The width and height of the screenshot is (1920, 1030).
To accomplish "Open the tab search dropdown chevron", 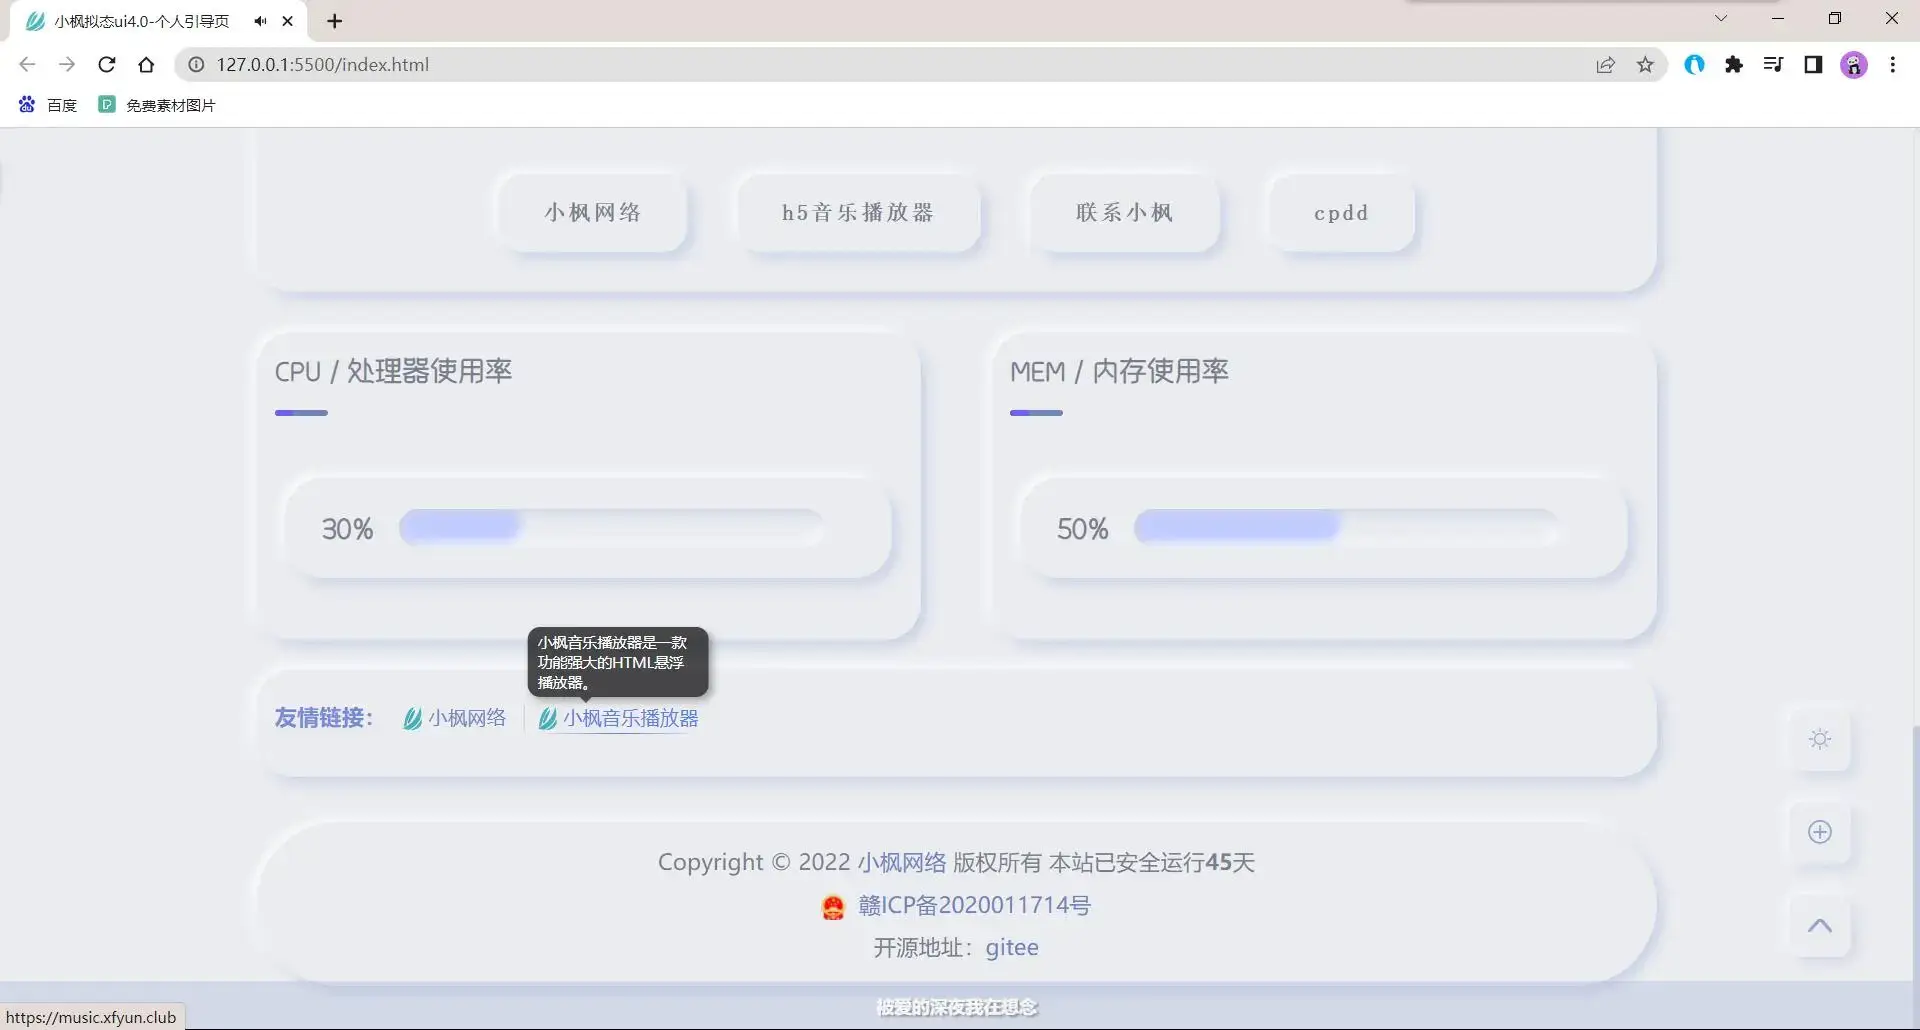I will 1722,18.
